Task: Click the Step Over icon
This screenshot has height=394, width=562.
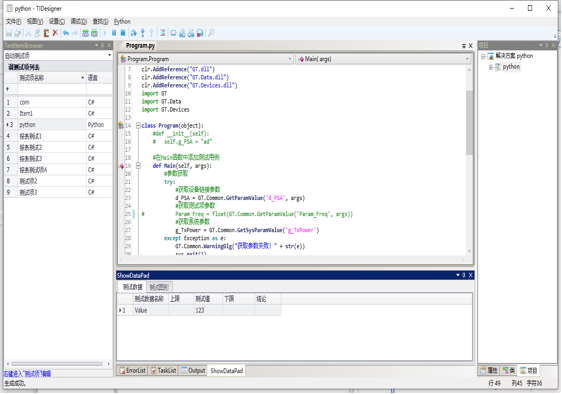Action: click(134, 33)
